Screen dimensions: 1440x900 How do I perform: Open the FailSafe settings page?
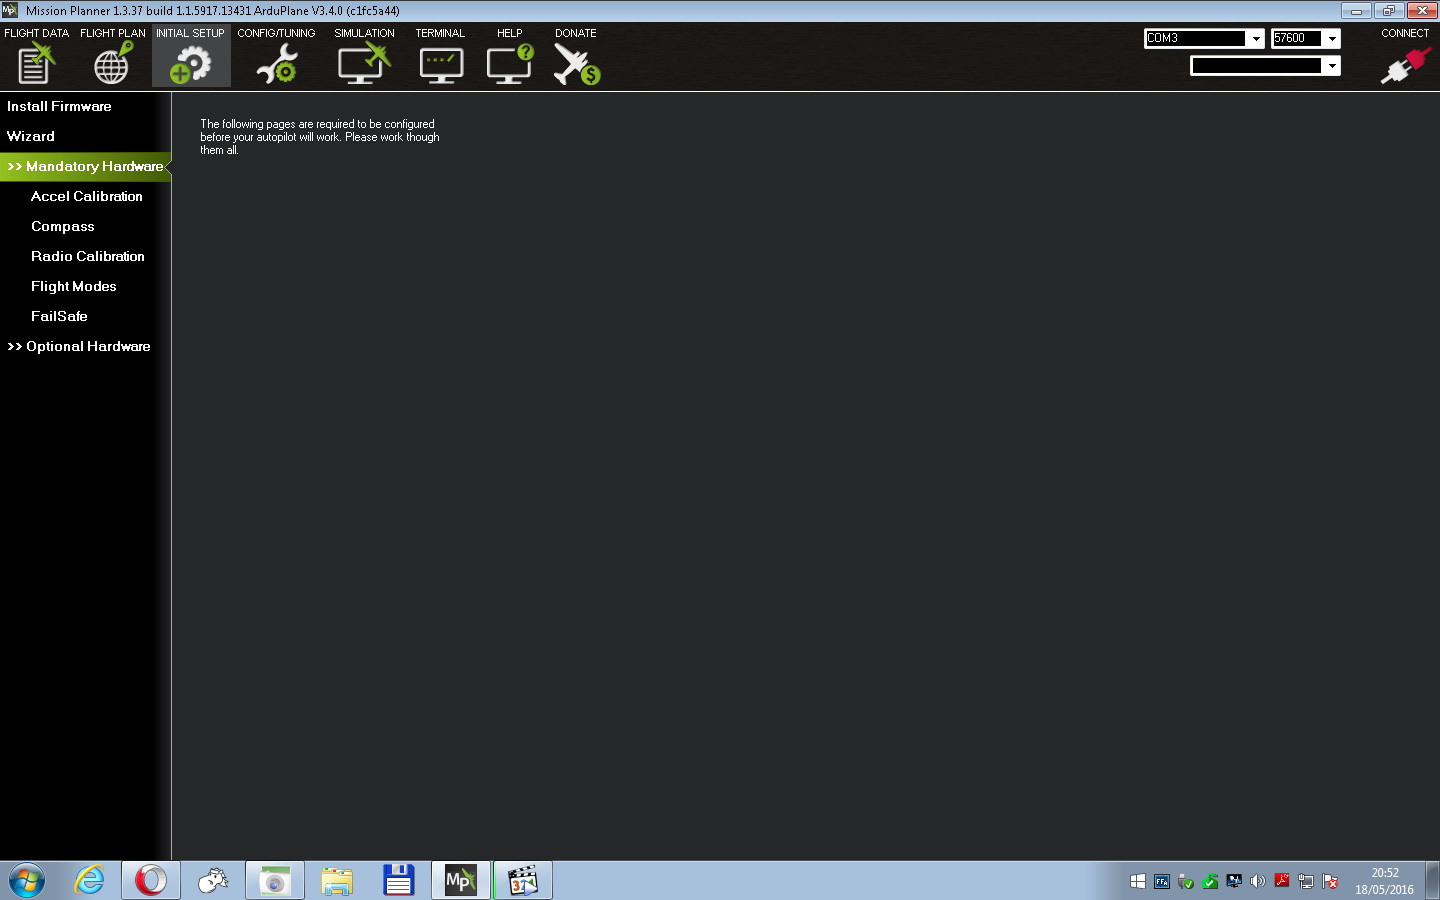click(x=59, y=316)
